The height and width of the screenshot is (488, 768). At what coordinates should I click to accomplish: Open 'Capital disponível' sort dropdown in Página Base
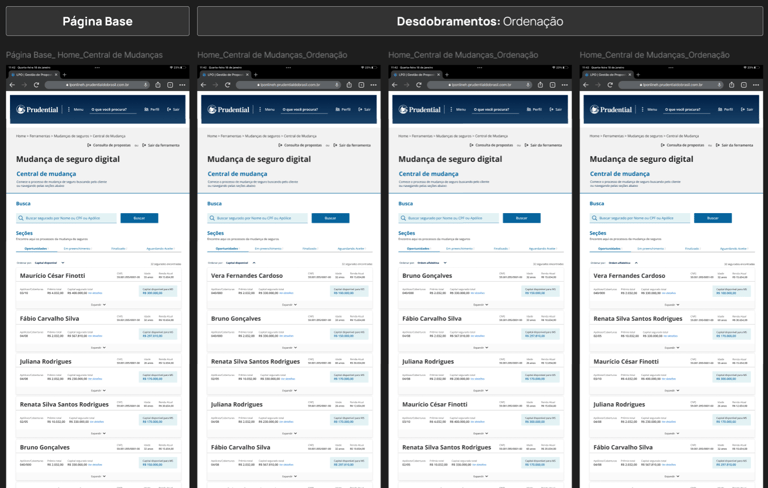tap(49, 263)
